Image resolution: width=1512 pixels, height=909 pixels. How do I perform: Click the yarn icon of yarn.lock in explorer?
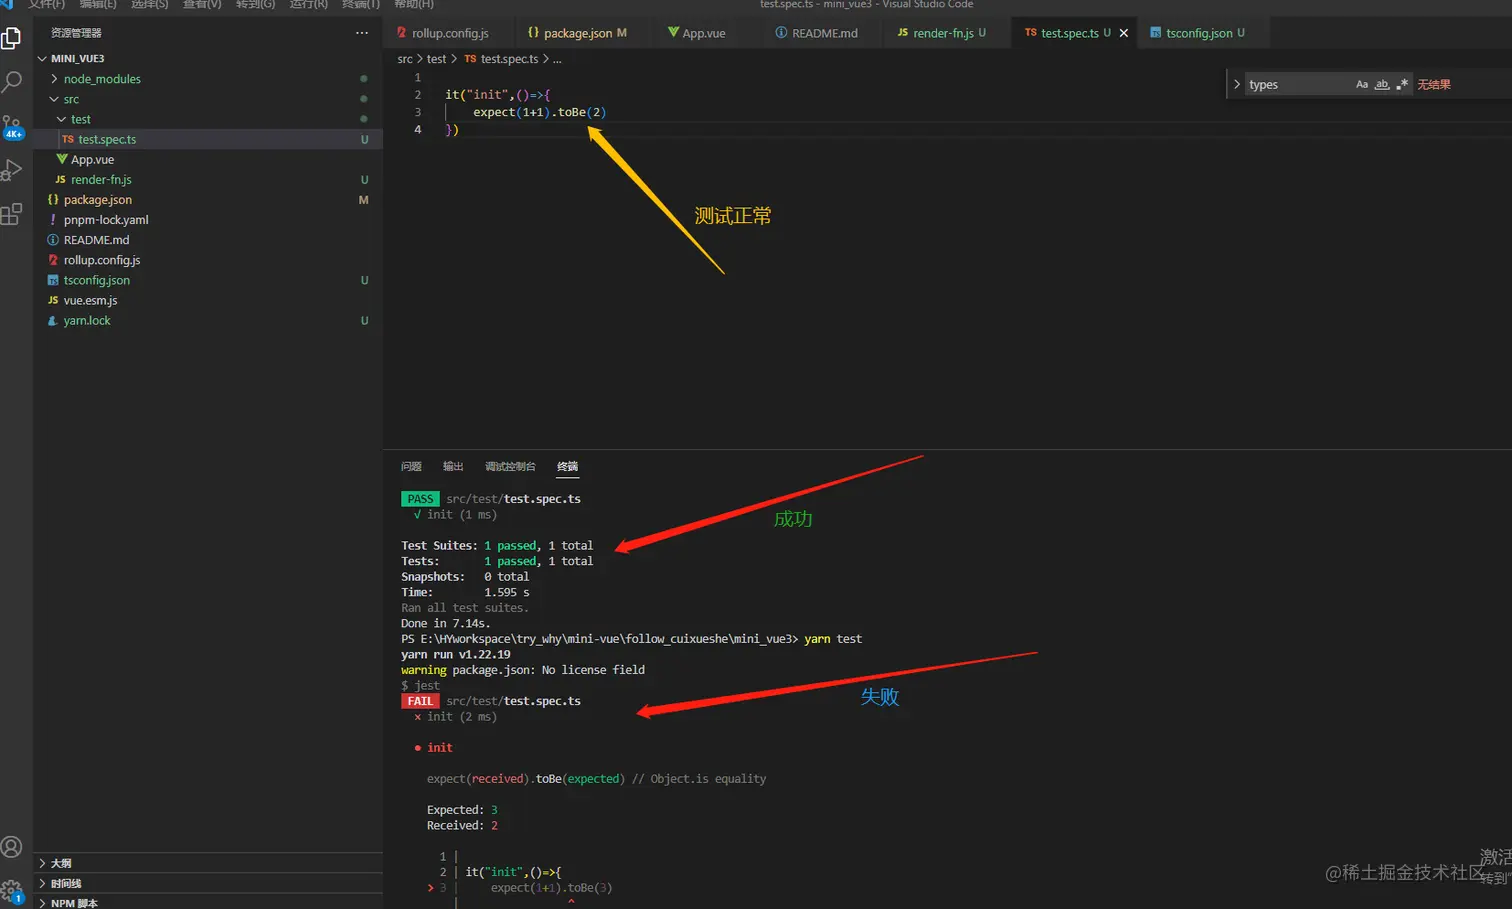point(53,320)
